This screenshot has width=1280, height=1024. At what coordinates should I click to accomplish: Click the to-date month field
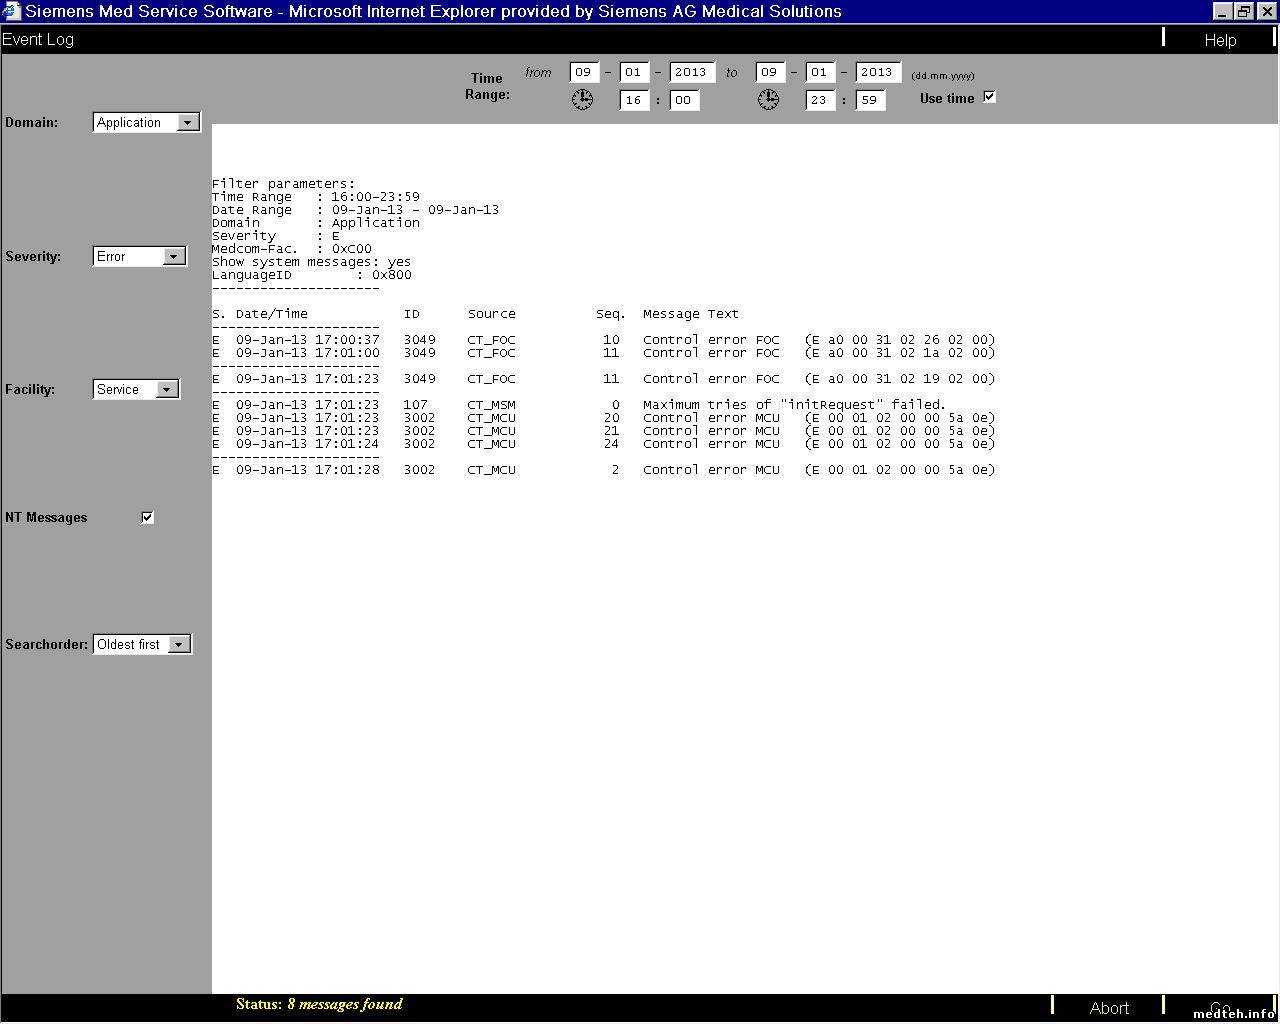coord(820,72)
